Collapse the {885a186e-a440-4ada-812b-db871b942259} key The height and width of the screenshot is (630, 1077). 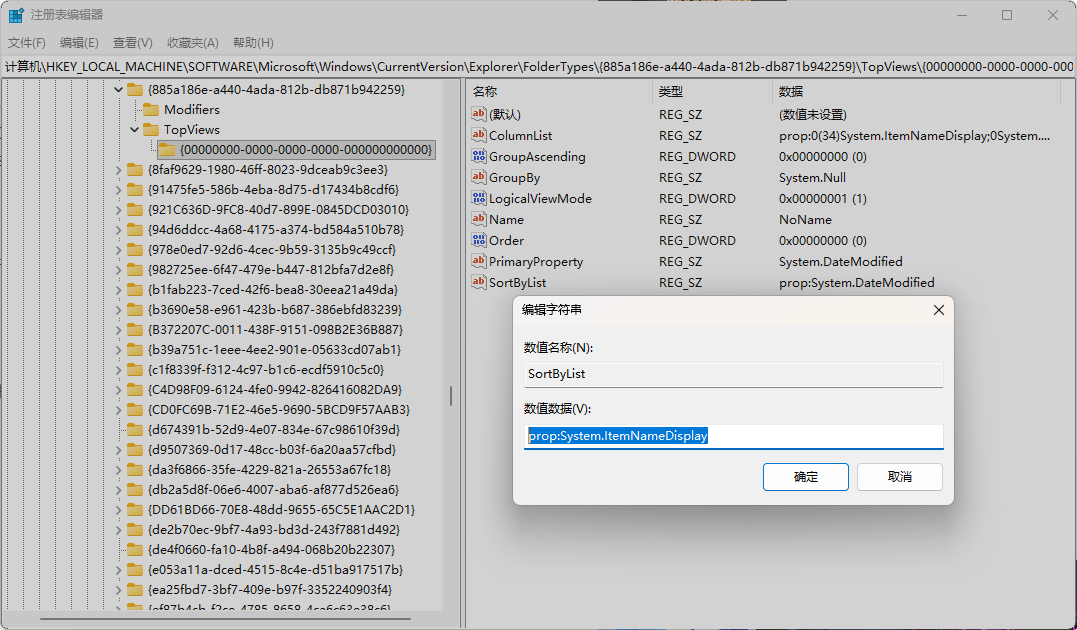click(x=118, y=89)
